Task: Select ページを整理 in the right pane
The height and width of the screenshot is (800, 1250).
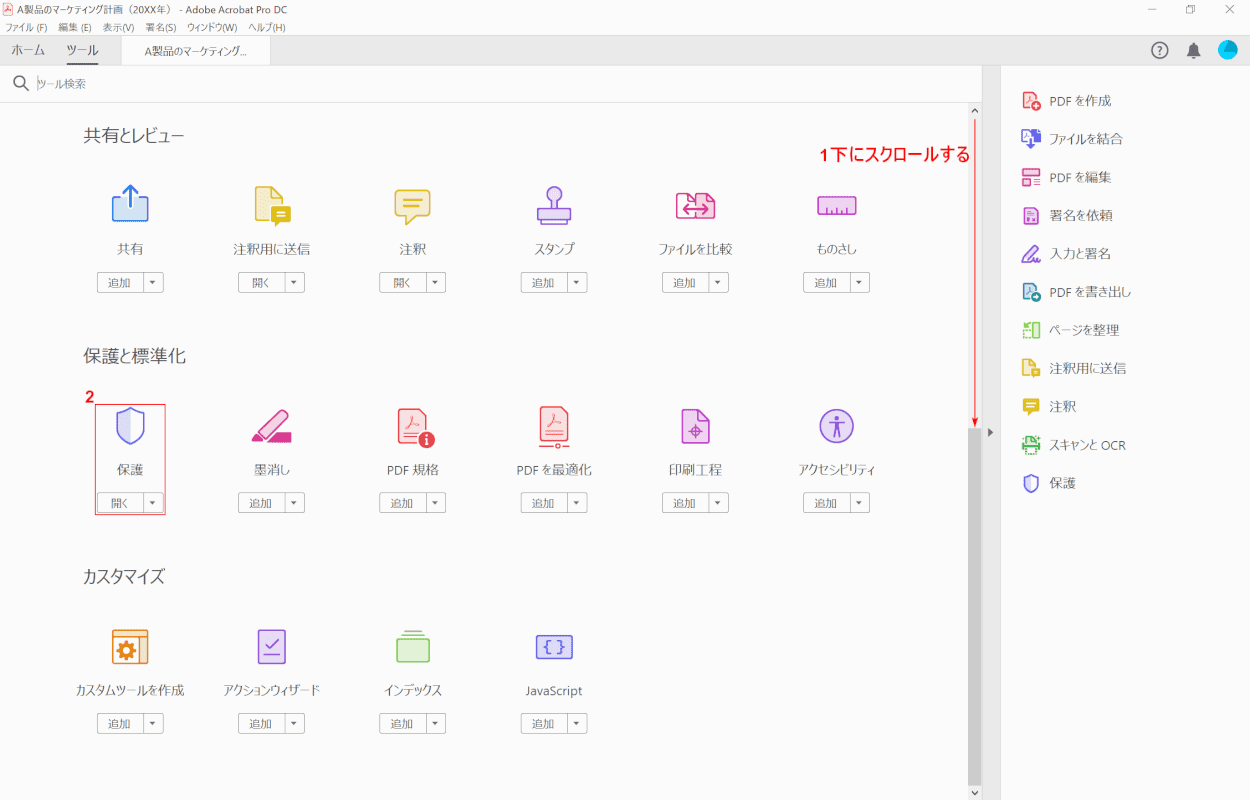Action: [x=1070, y=330]
